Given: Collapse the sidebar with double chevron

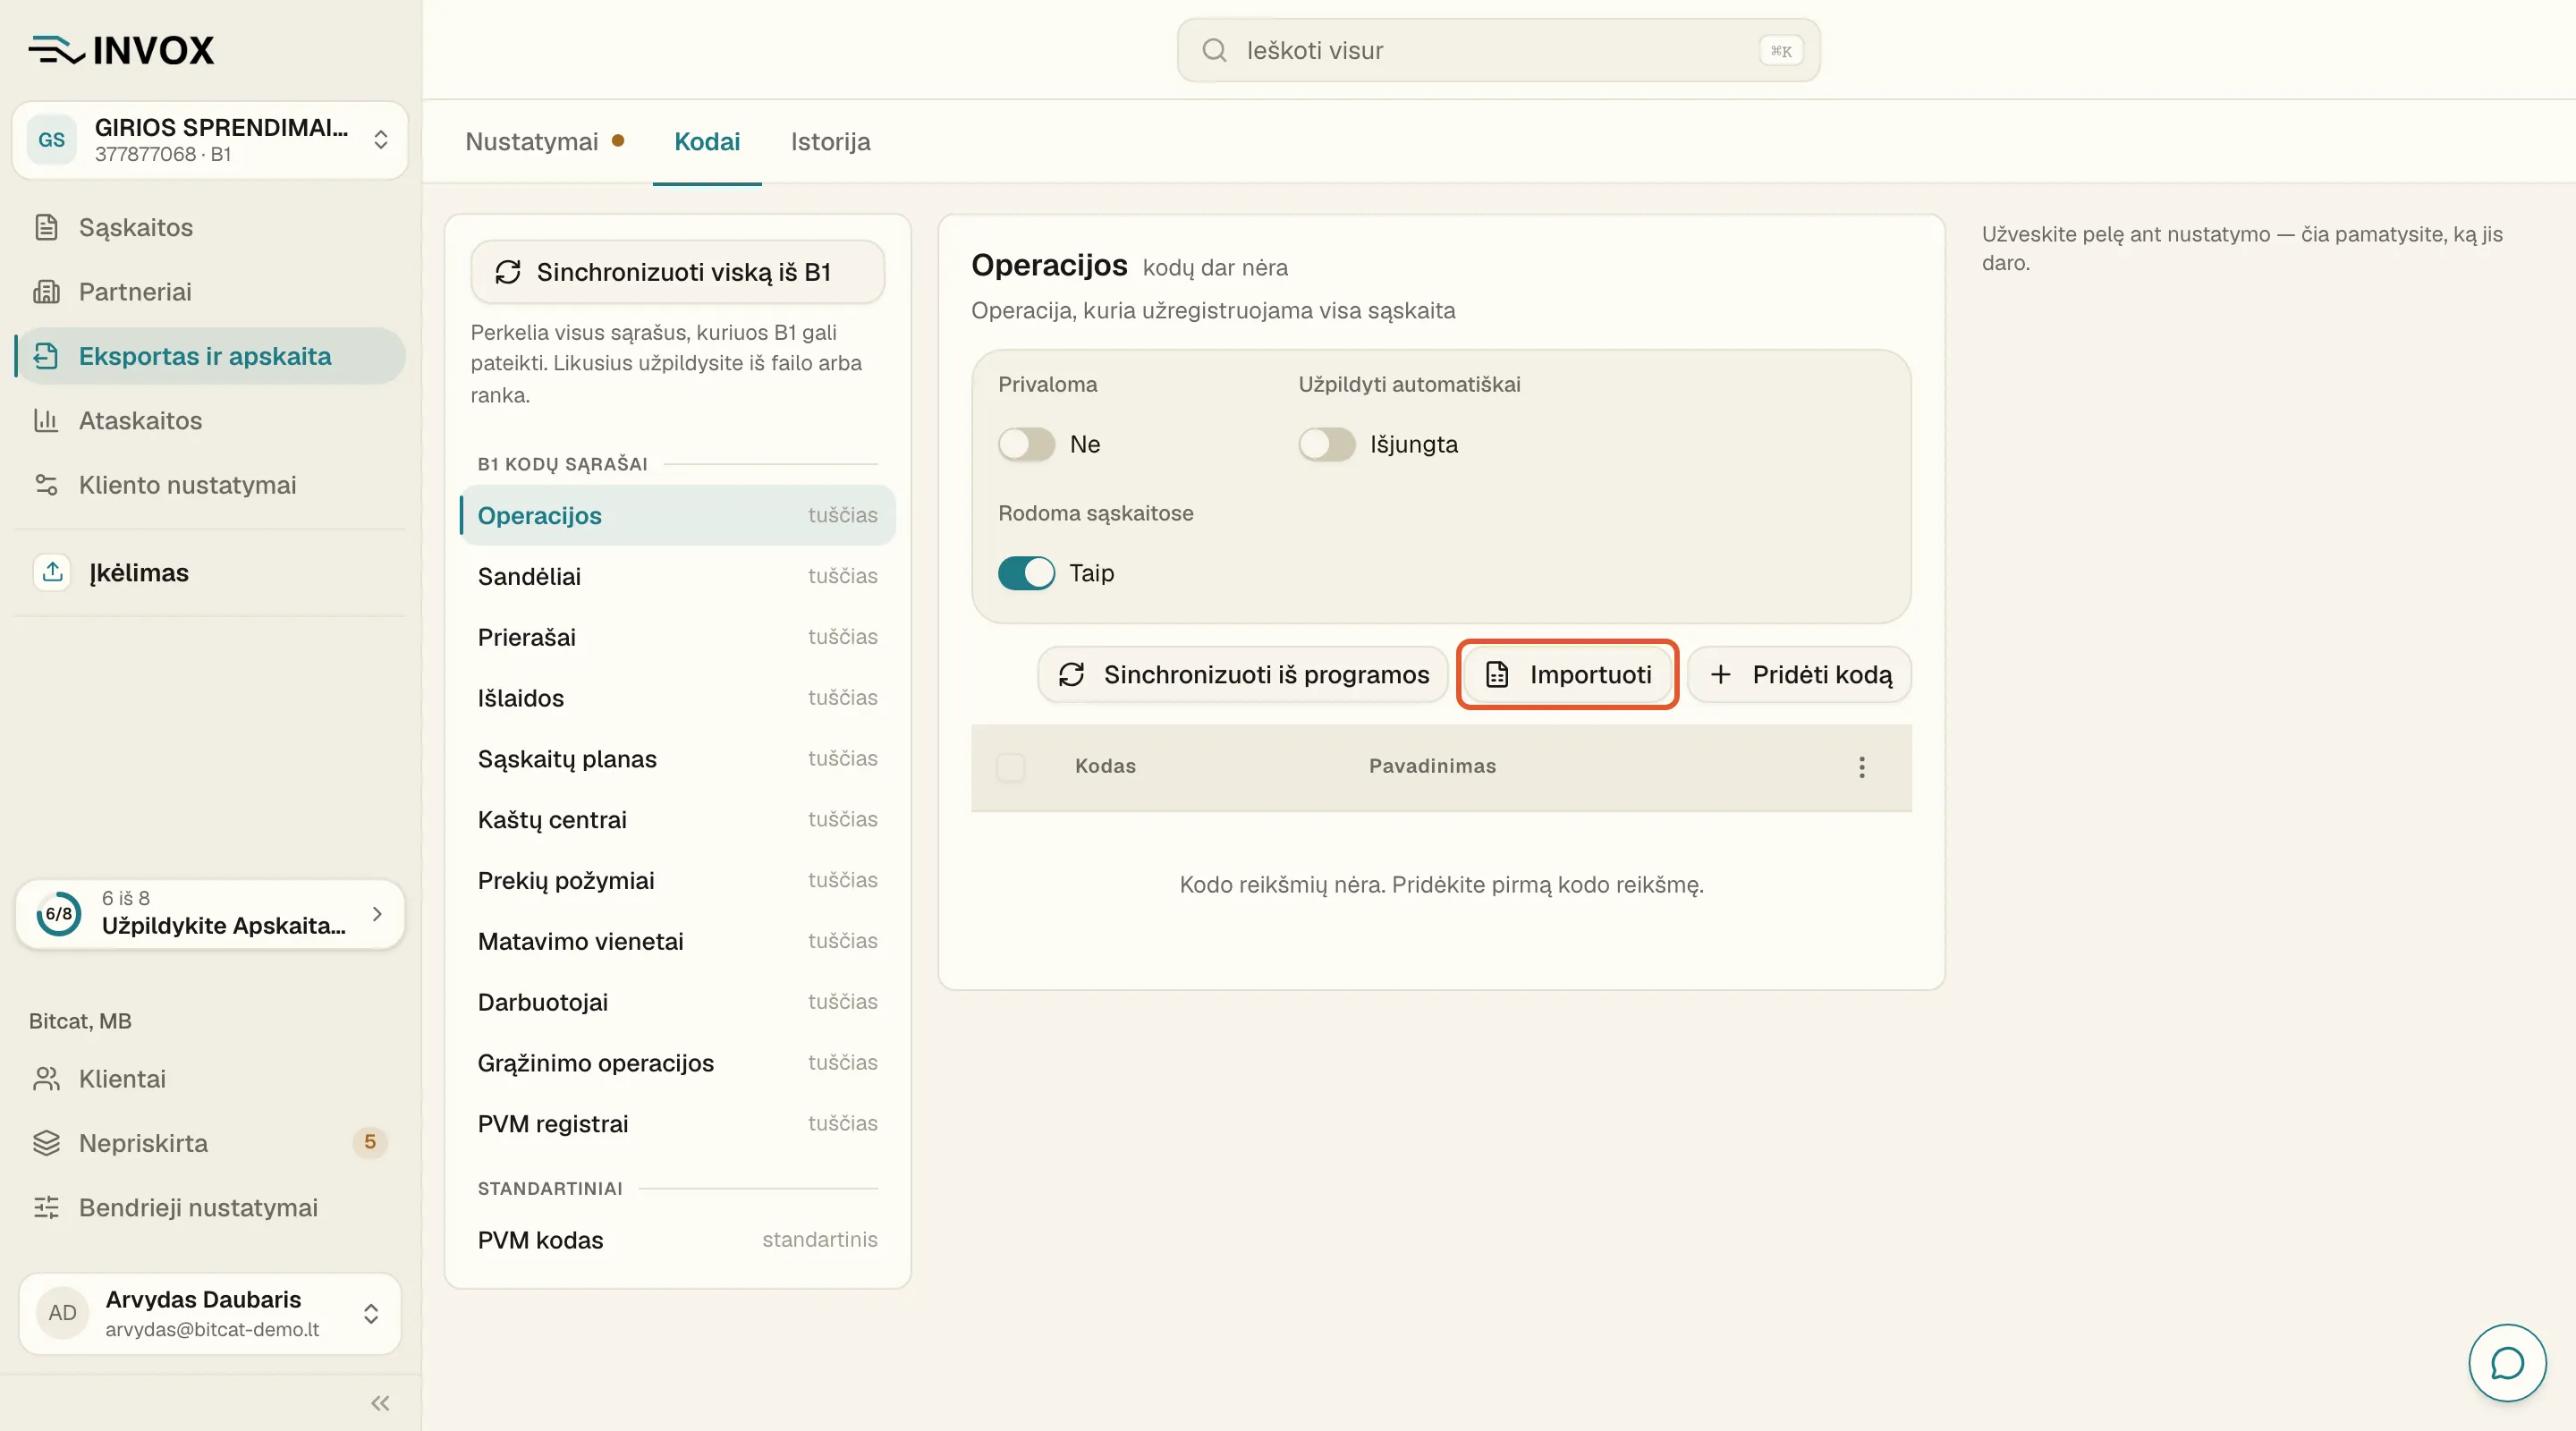Looking at the screenshot, I should 380,1403.
